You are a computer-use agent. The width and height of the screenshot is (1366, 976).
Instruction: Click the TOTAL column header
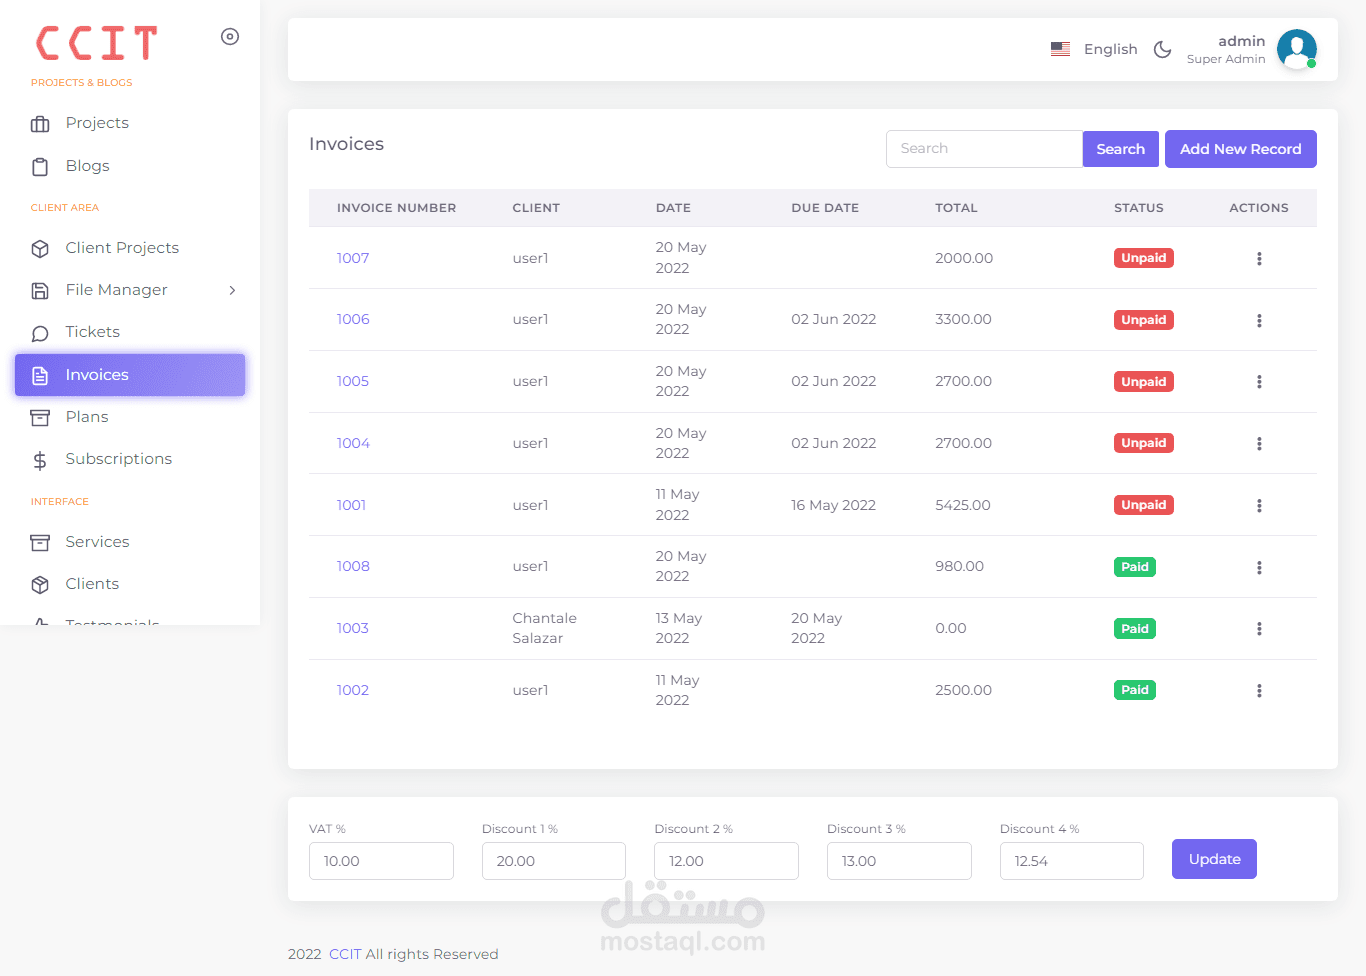(x=956, y=208)
